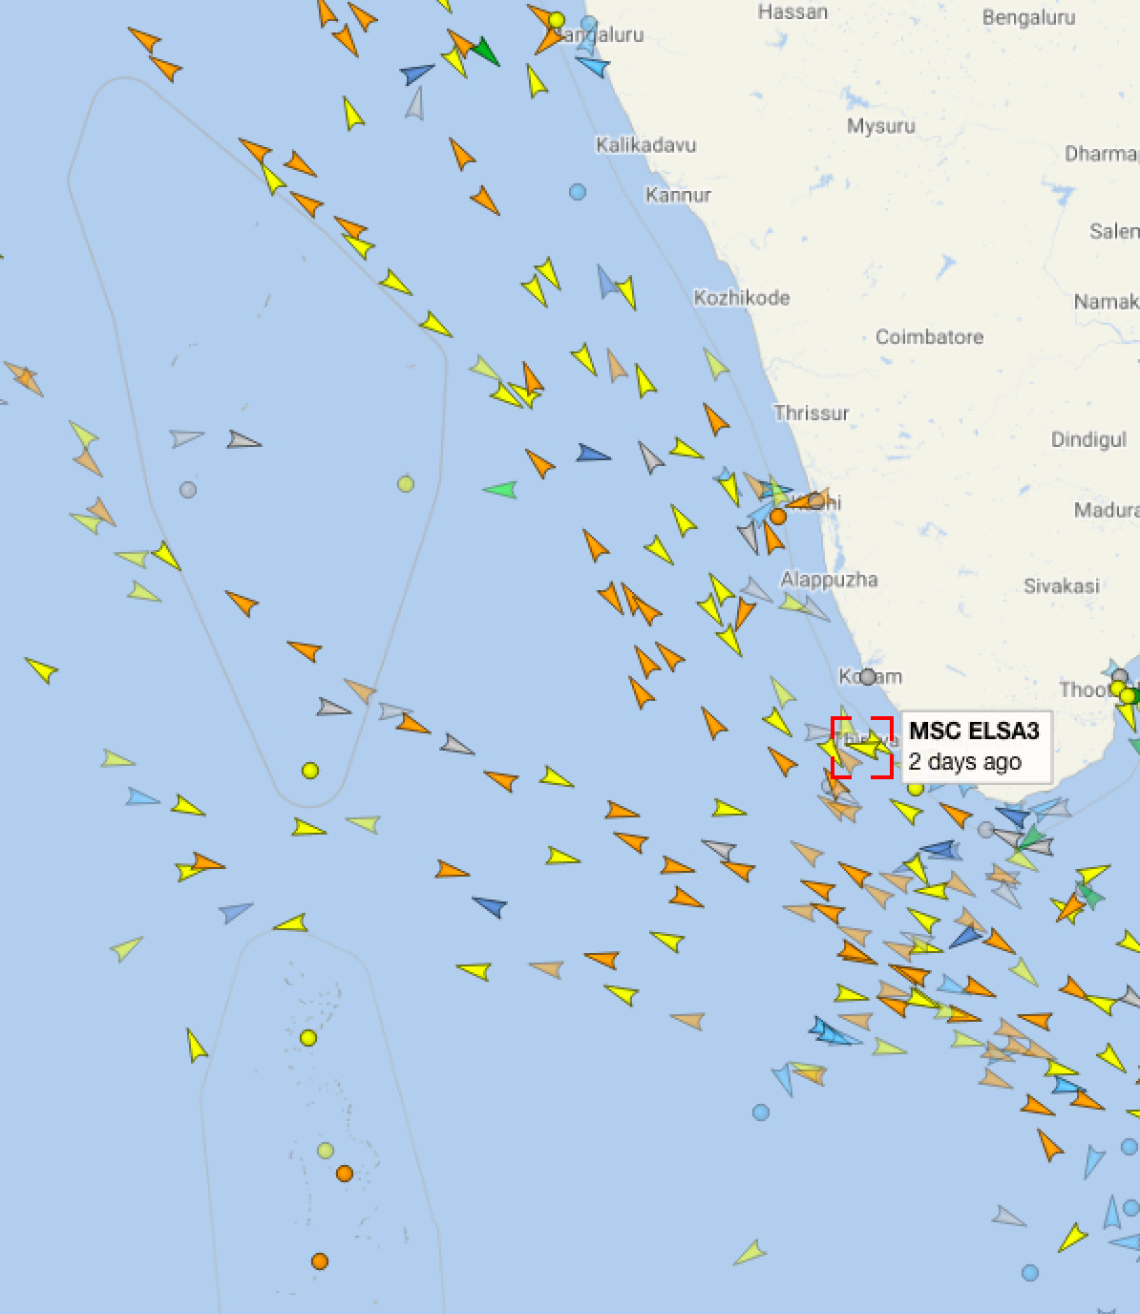This screenshot has height=1314, width=1140.
Task: Click the gray dot on Kollam label
Action: pyautogui.click(x=868, y=677)
